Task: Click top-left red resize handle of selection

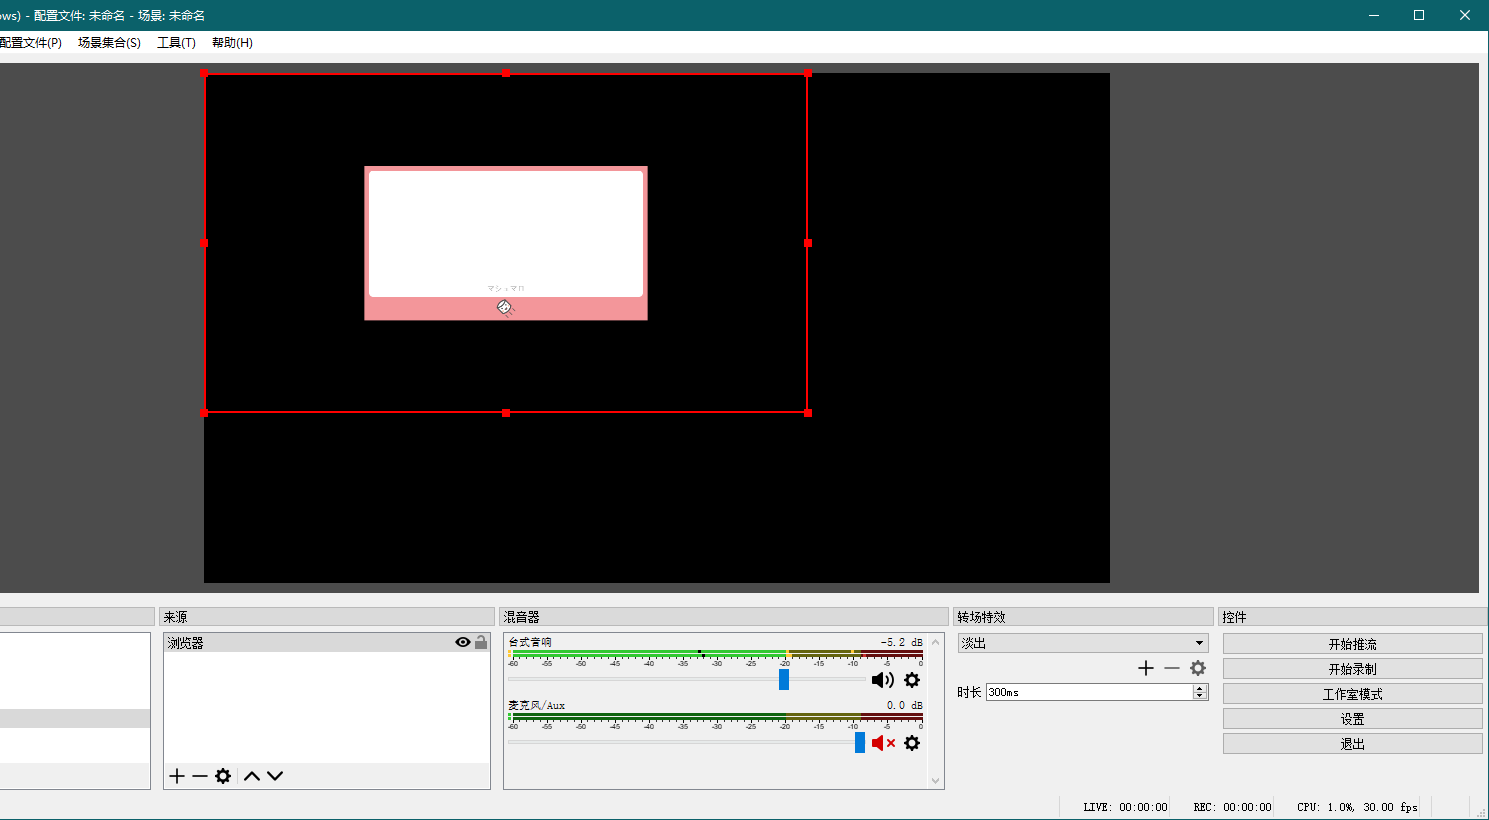Action: pos(204,74)
